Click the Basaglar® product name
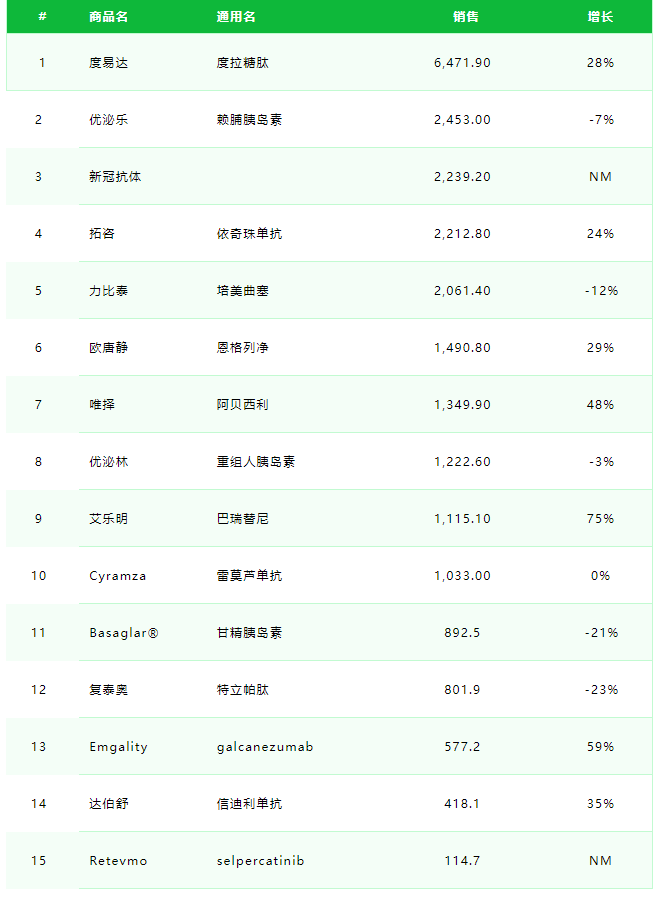Viewport: 661px width, 898px height. (124, 632)
